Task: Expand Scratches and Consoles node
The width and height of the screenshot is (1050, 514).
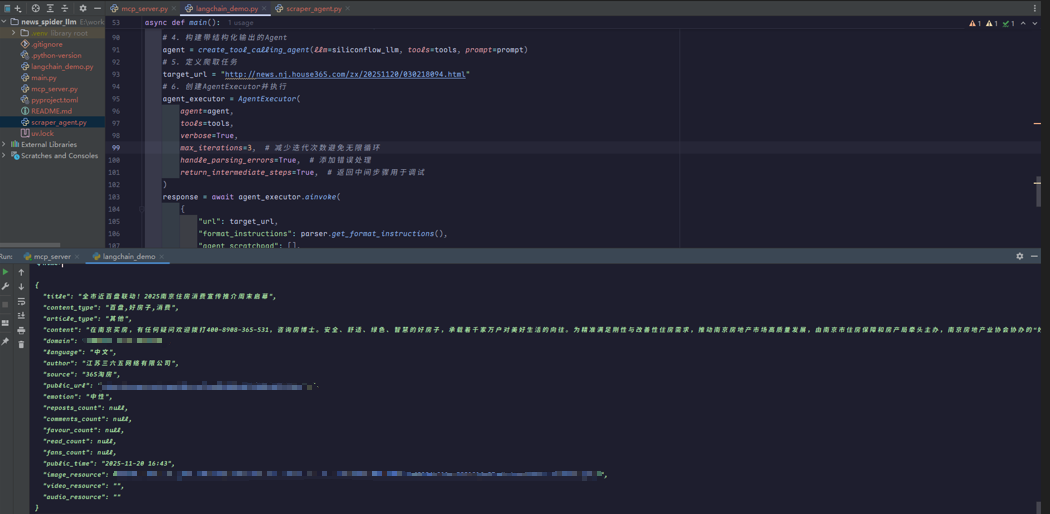Action: coord(5,156)
